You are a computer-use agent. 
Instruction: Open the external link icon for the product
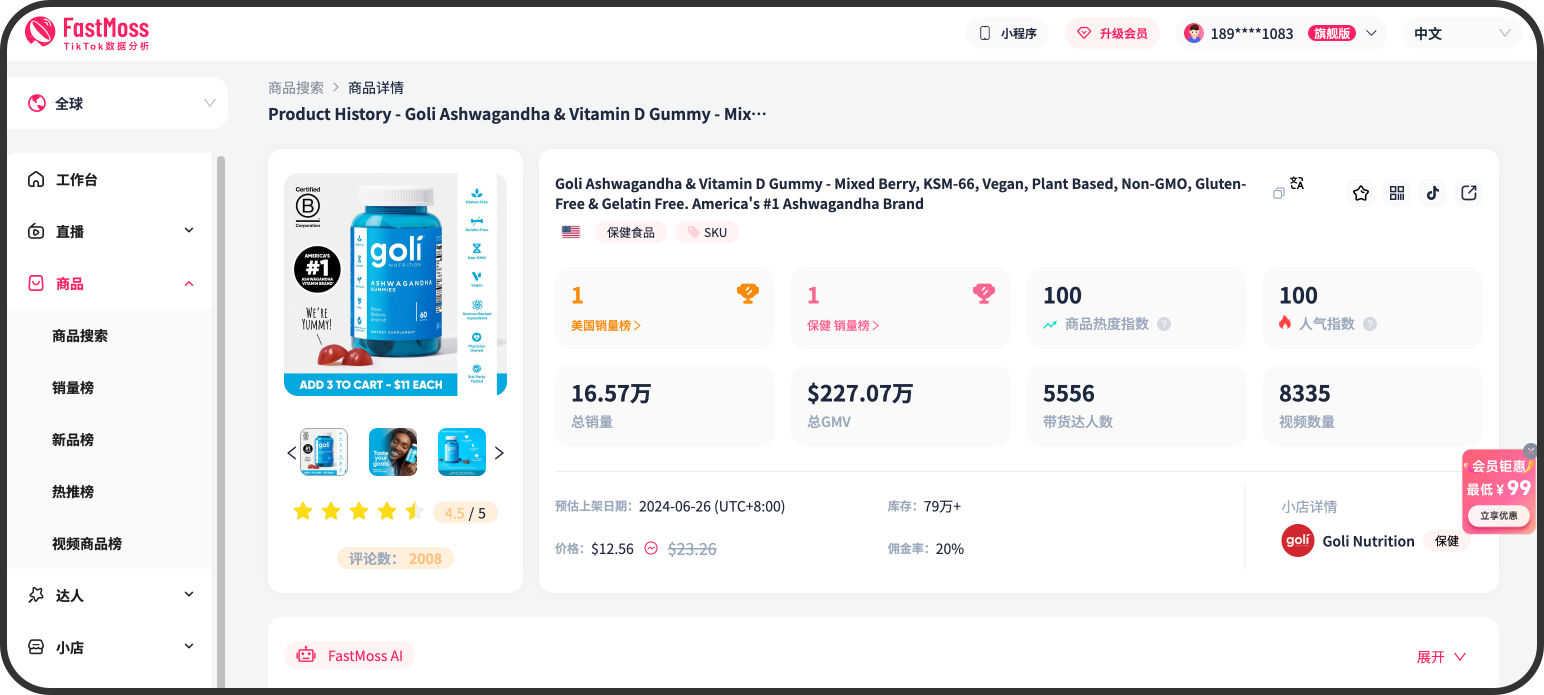click(1468, 192)
